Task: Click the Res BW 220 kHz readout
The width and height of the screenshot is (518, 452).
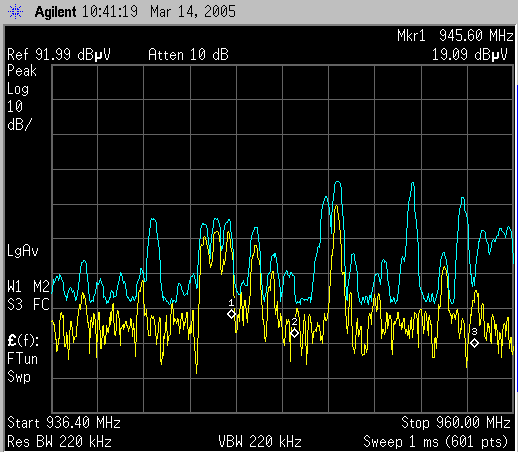Action: pos(59,442)
